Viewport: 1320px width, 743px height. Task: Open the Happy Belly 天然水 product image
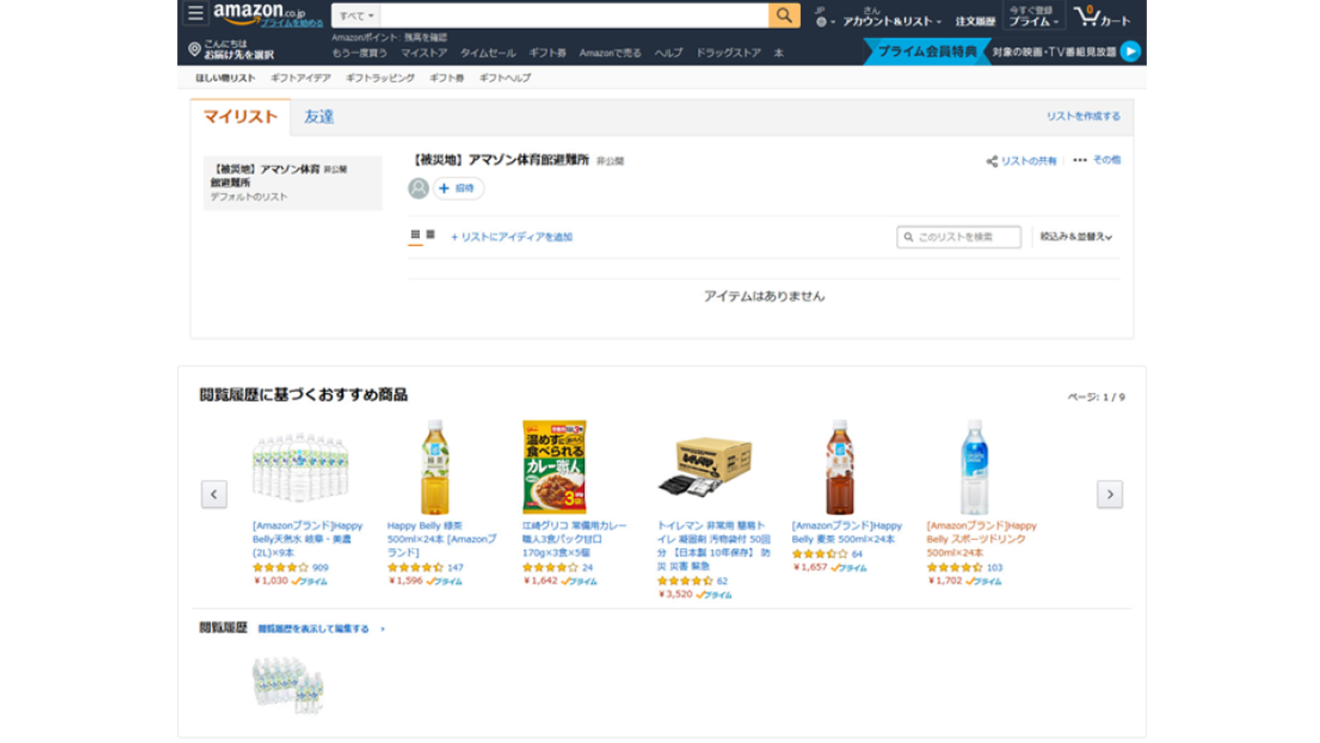(x=300, y=466)
